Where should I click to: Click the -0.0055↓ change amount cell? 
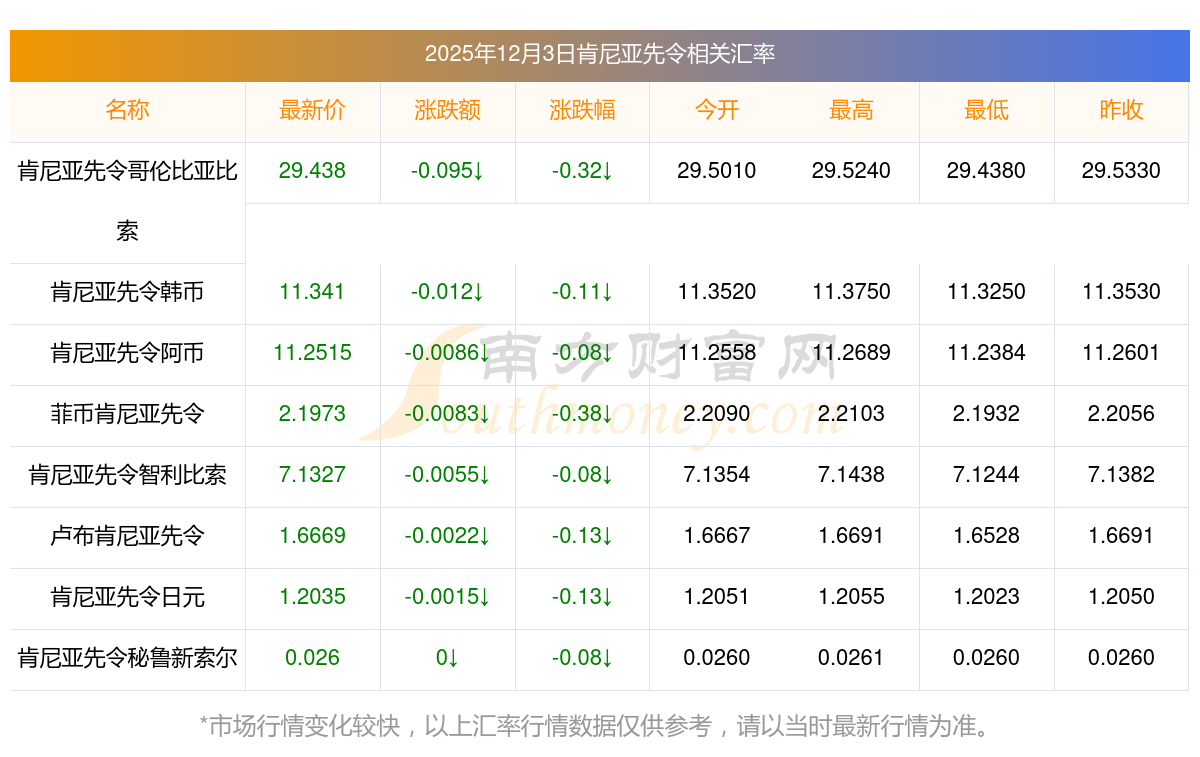pyautogui.click(x=447, y=475)
